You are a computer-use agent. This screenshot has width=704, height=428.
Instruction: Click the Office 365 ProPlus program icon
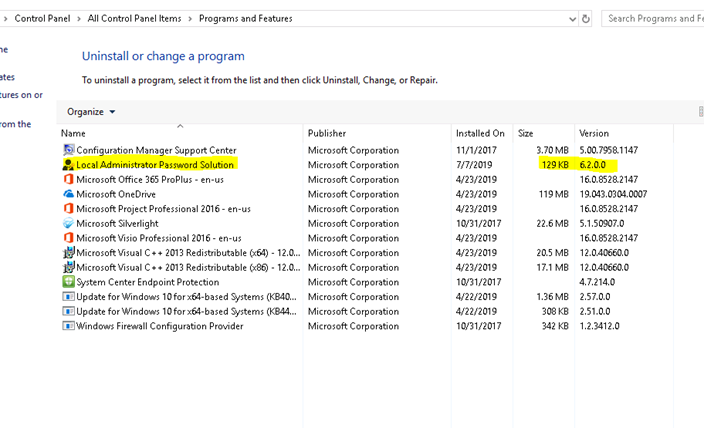point(68,179)
